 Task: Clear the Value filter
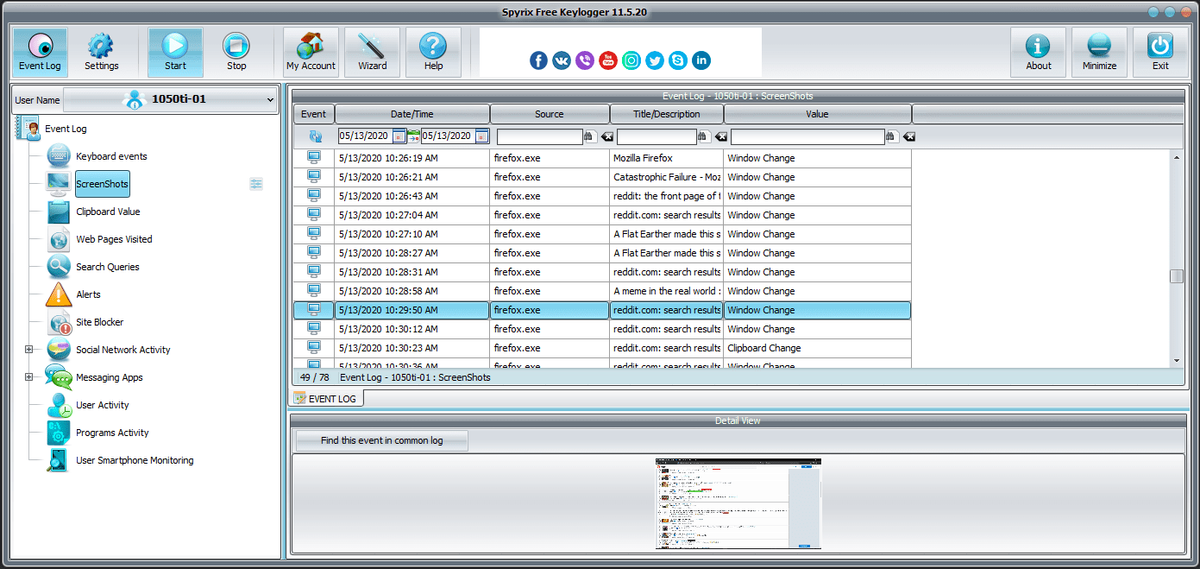(x=909, y=137)
